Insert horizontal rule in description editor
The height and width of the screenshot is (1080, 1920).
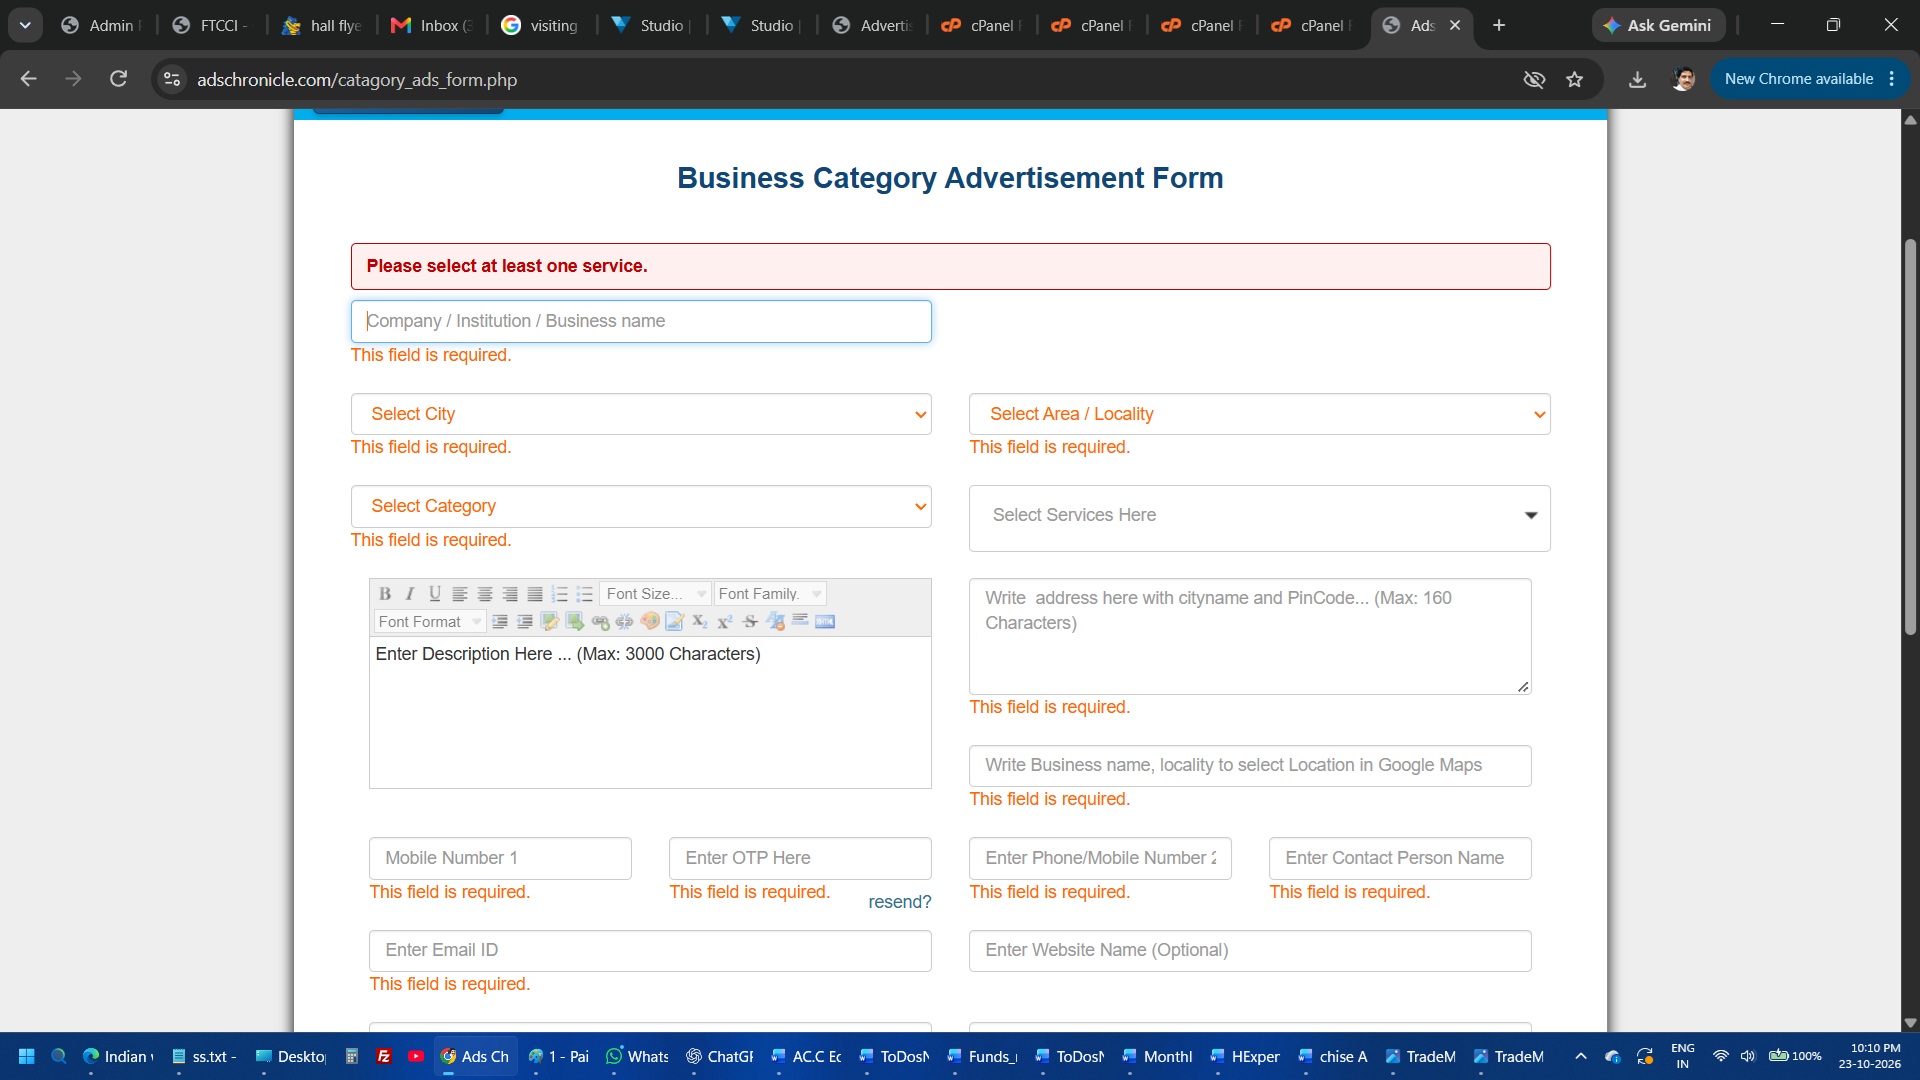[x=800, y=622]
